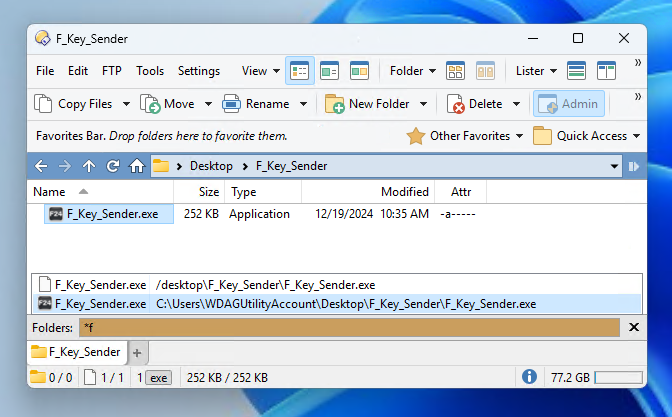Open the Lister dropdown menu
672x417 pixels.
(536, 71)
